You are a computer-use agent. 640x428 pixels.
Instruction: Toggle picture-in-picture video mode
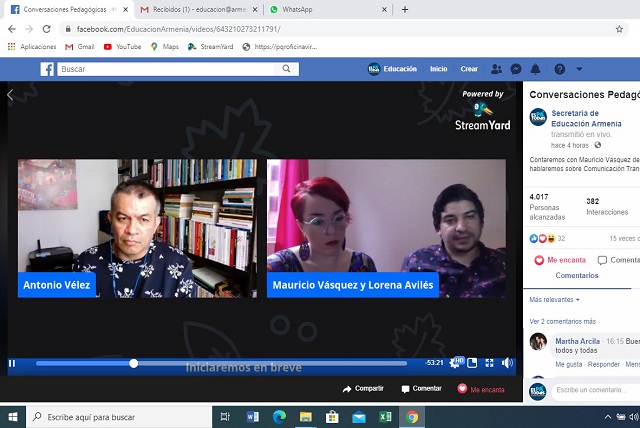pos(472,363)
